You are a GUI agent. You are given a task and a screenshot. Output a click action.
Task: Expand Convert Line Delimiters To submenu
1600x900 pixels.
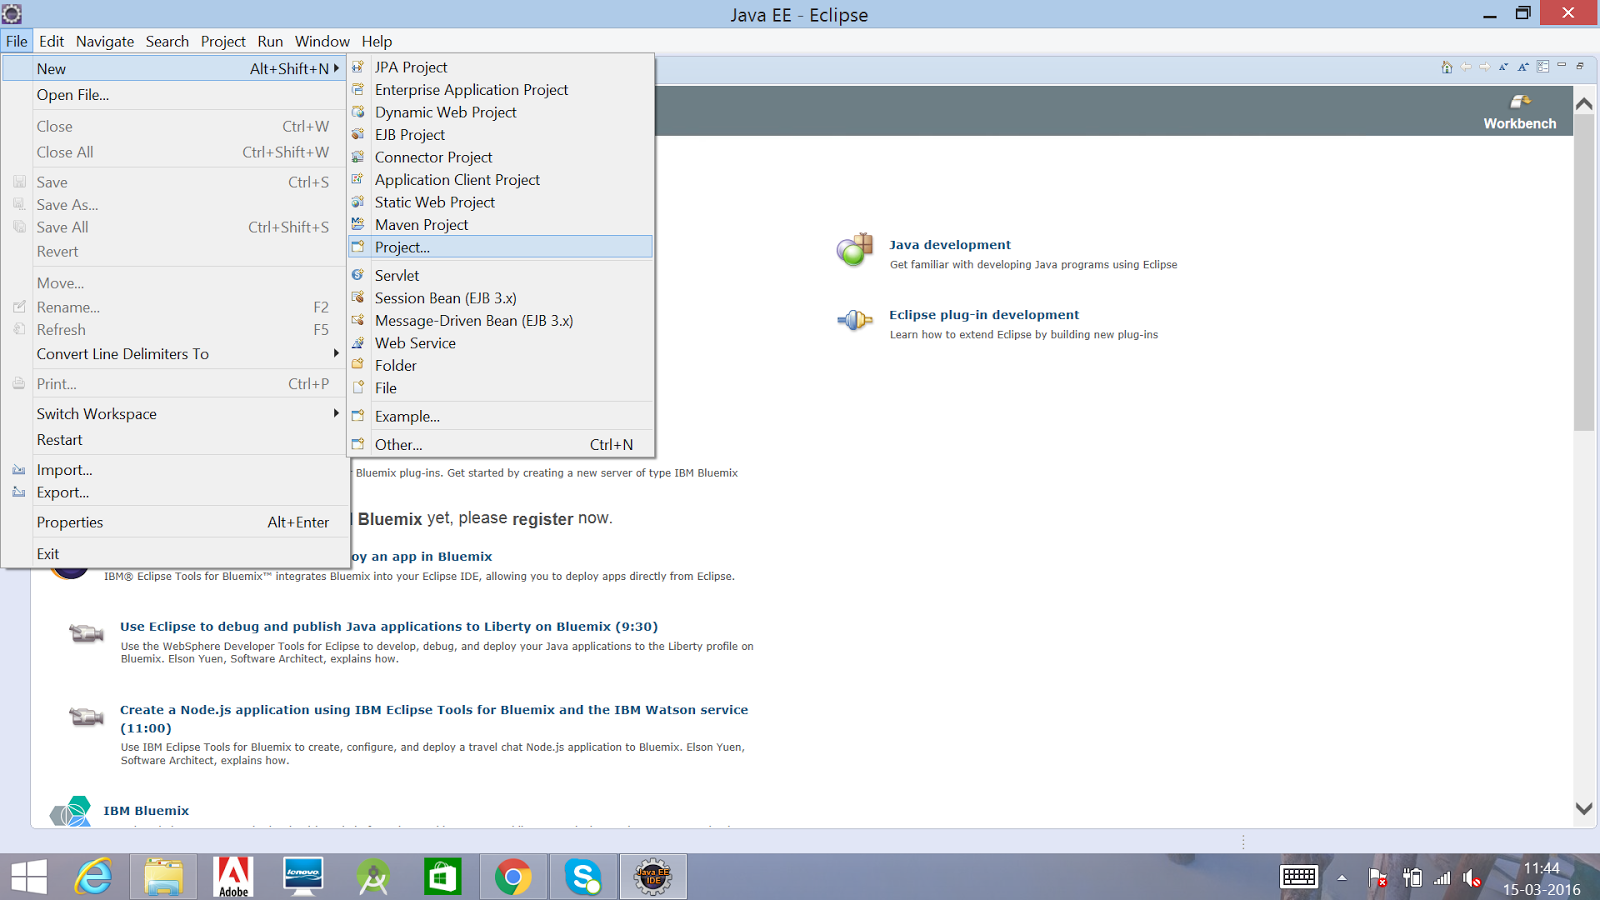point(336,353)
